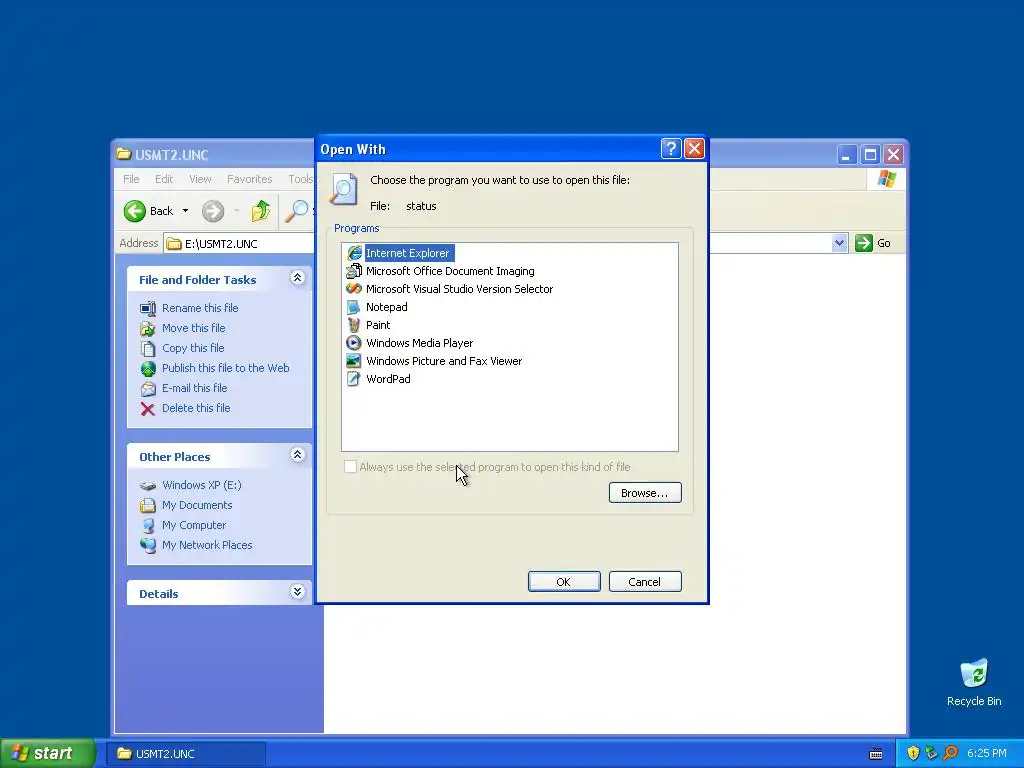Click the Go button in address bar
The image size is (1024, 768).
(873, 243)
